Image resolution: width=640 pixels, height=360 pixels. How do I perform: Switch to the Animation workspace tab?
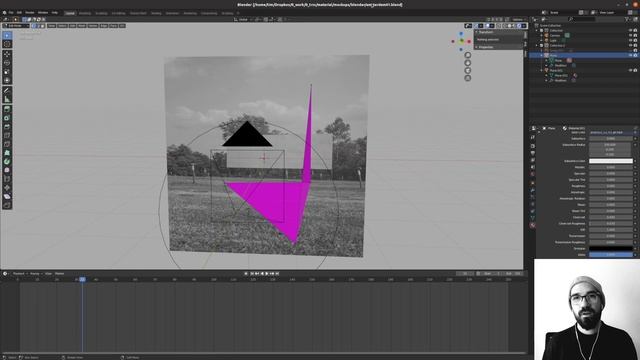coord(172,13)
